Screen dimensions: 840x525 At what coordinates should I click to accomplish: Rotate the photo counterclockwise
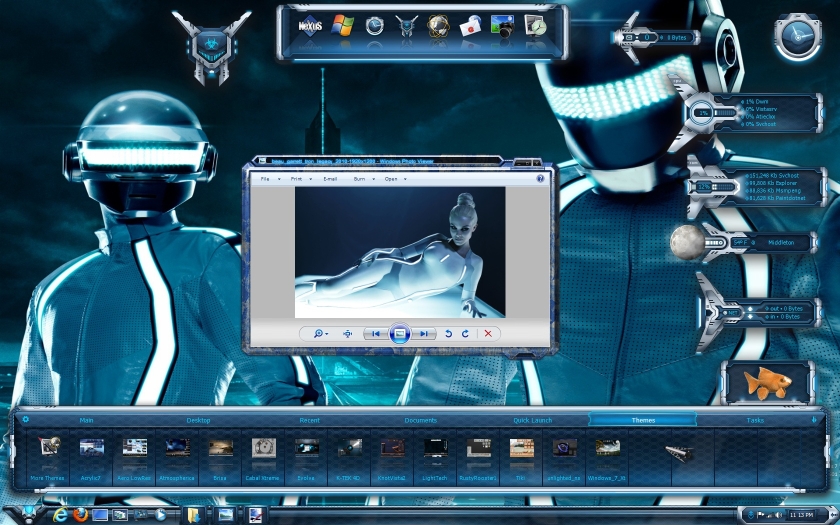click(x=449, y=333)
